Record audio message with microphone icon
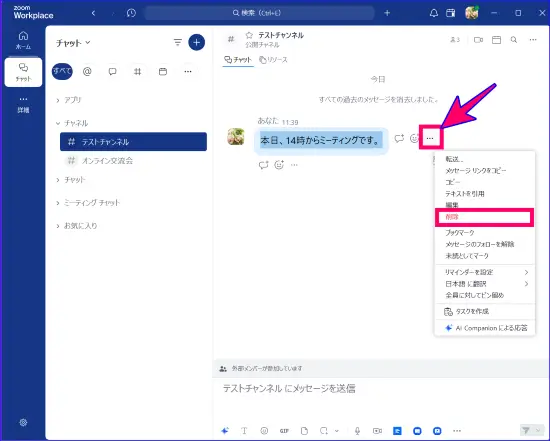Viewport: 550px width, 441px height. point(357,430)
